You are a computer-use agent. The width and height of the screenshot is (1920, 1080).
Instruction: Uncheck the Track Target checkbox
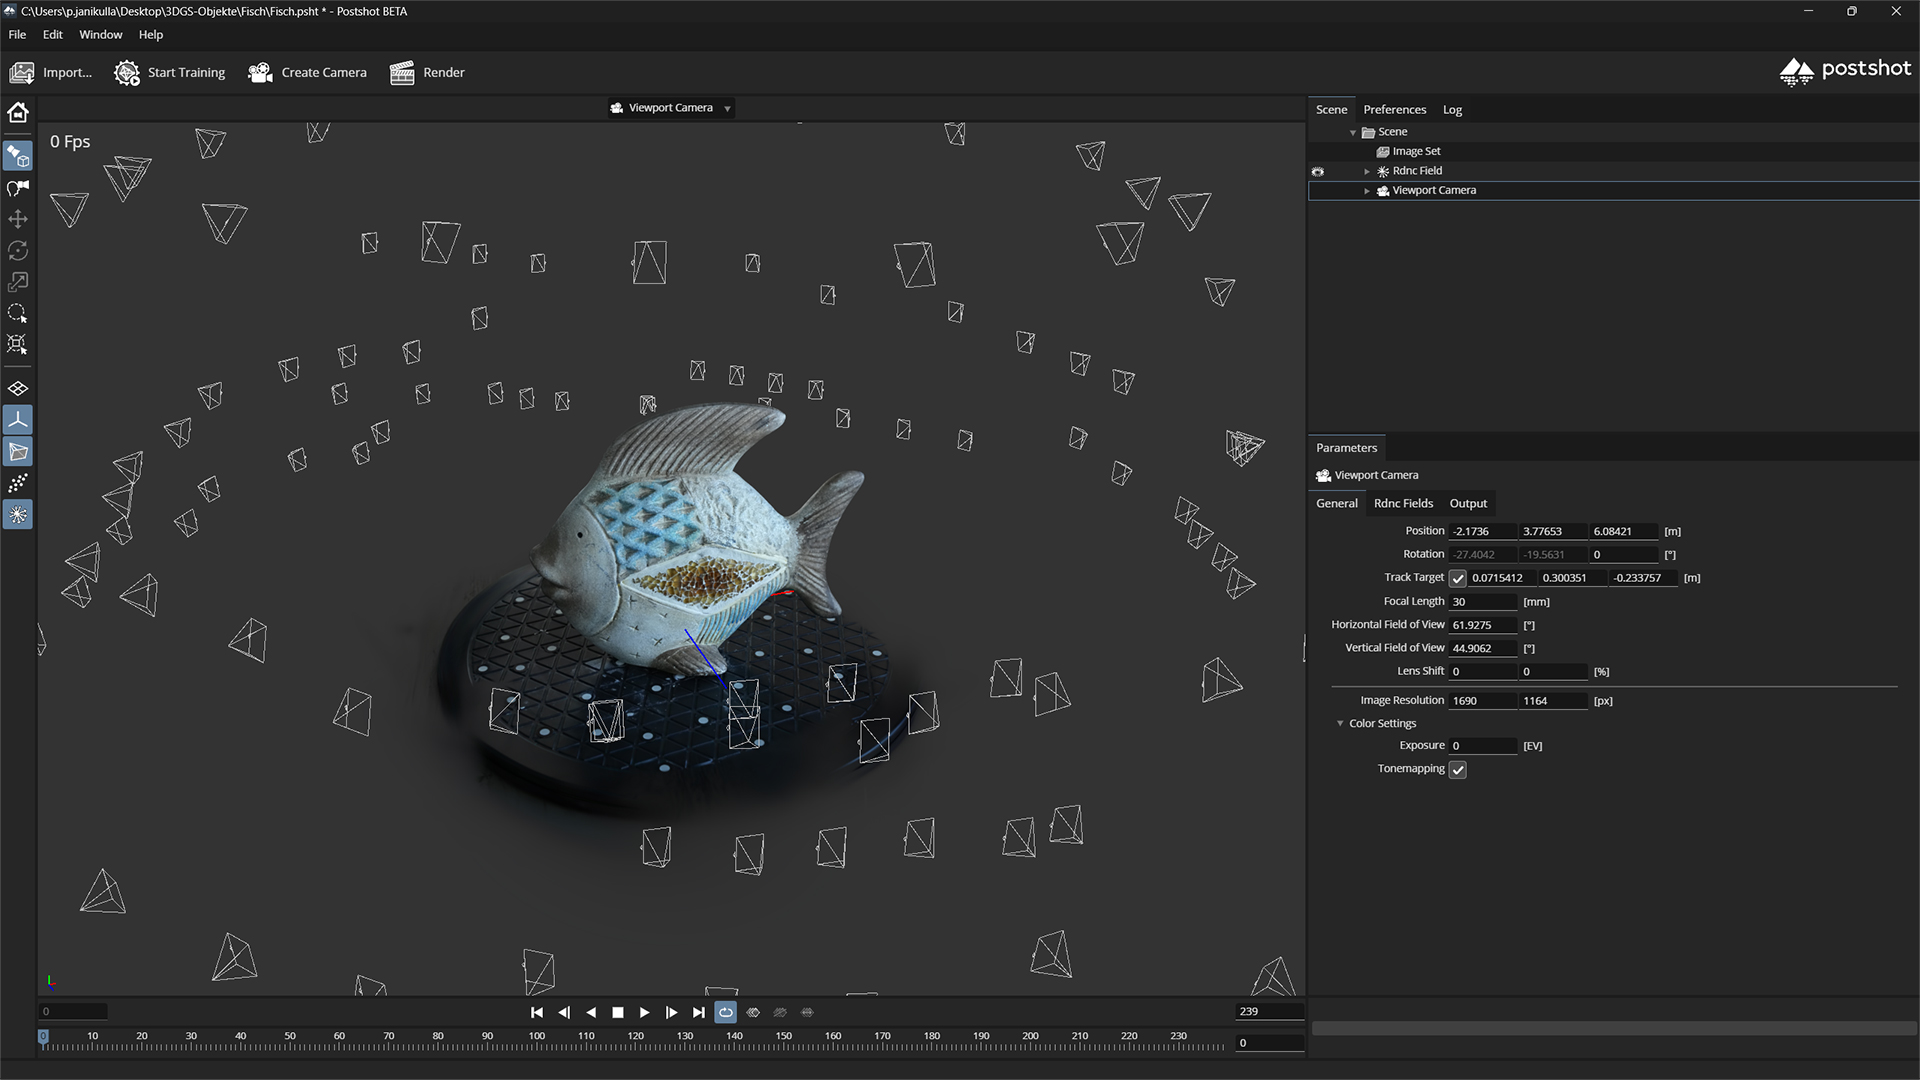click(x=1458, y=578)
